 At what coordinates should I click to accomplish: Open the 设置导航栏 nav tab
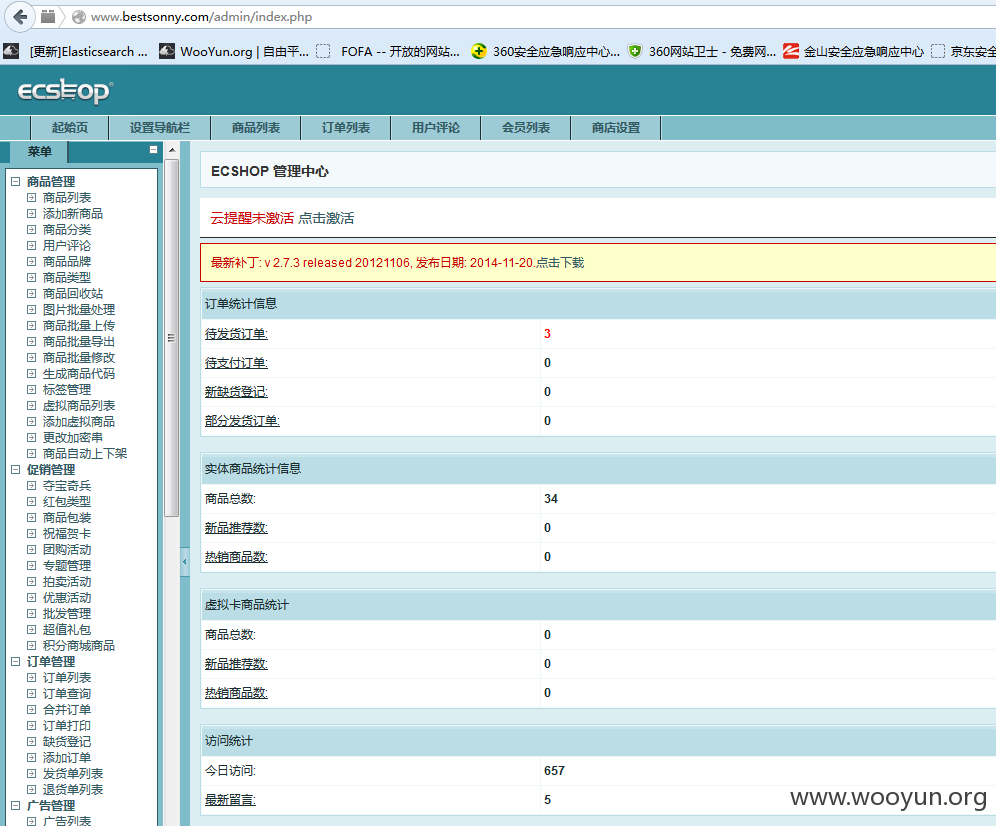pyautogui.click(x=160, y=128)
